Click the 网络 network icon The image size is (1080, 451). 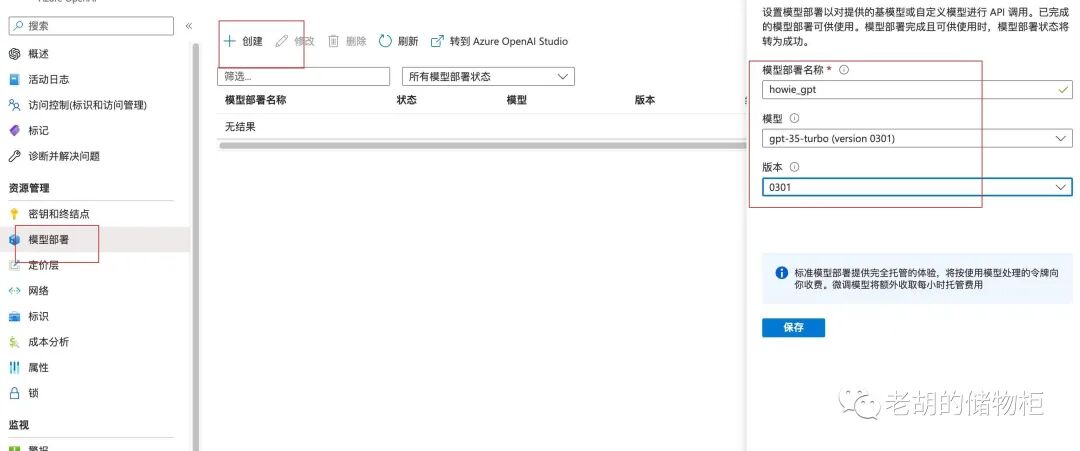pyautogui.click(x=14, y=291)
